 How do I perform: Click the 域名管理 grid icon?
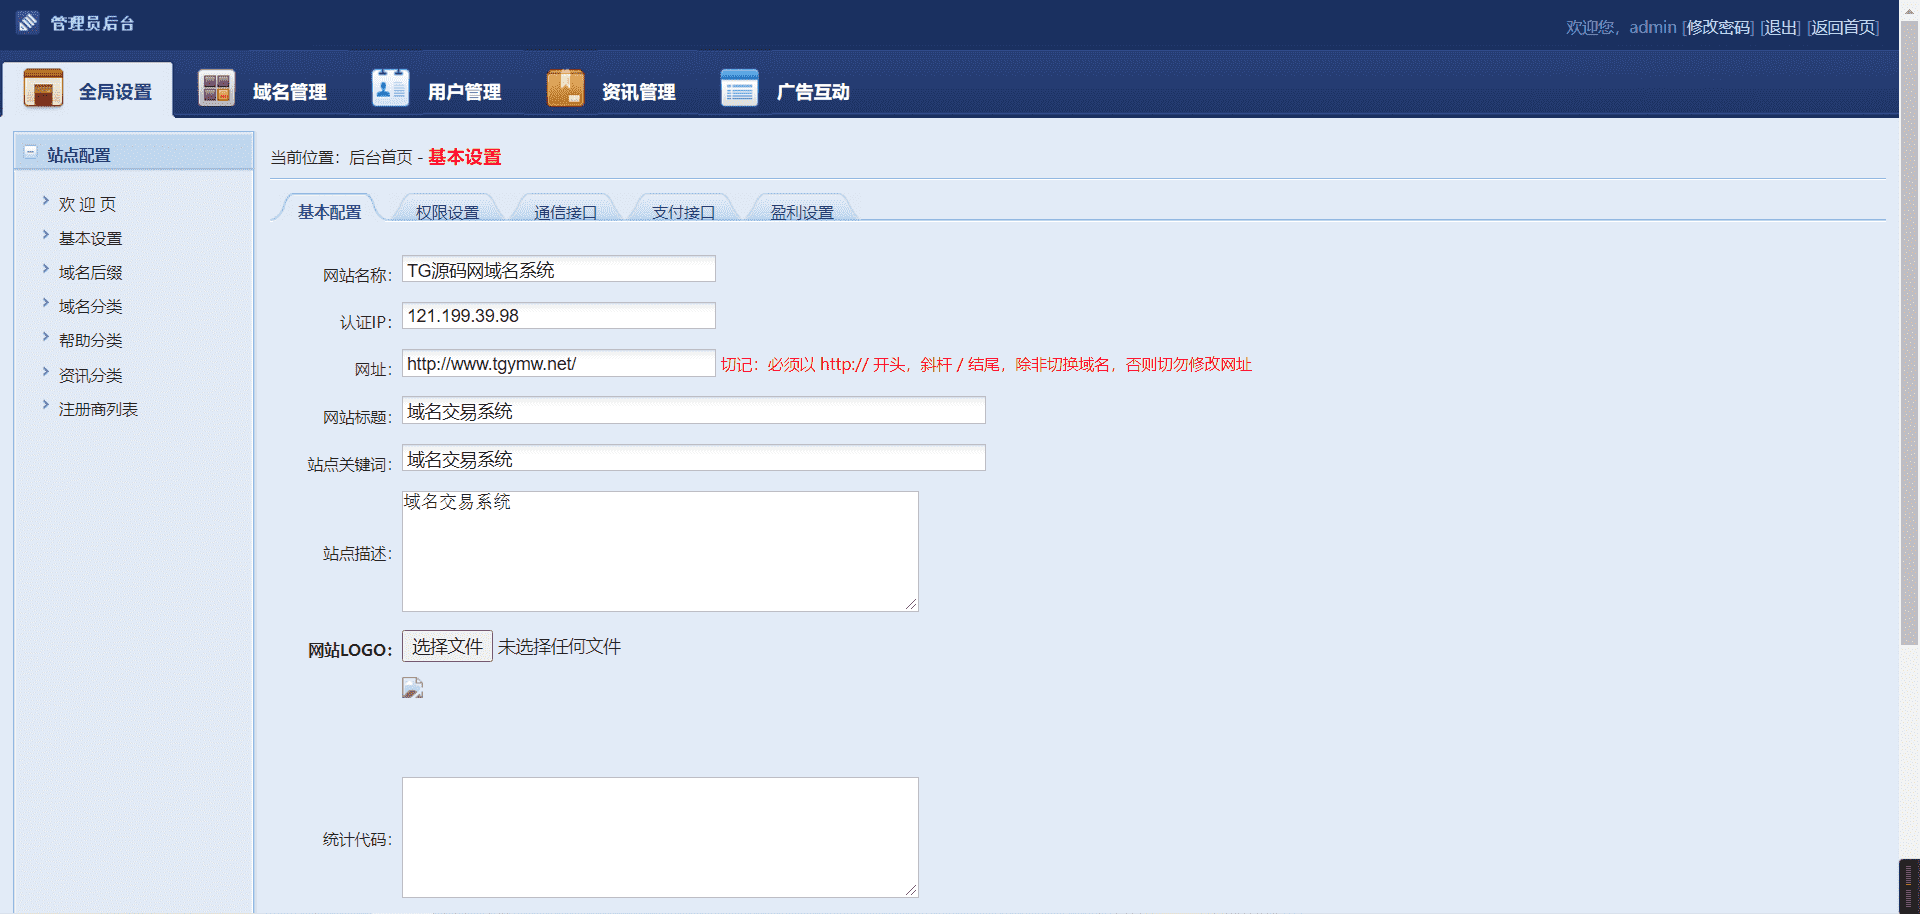click(x=216, y=89)
